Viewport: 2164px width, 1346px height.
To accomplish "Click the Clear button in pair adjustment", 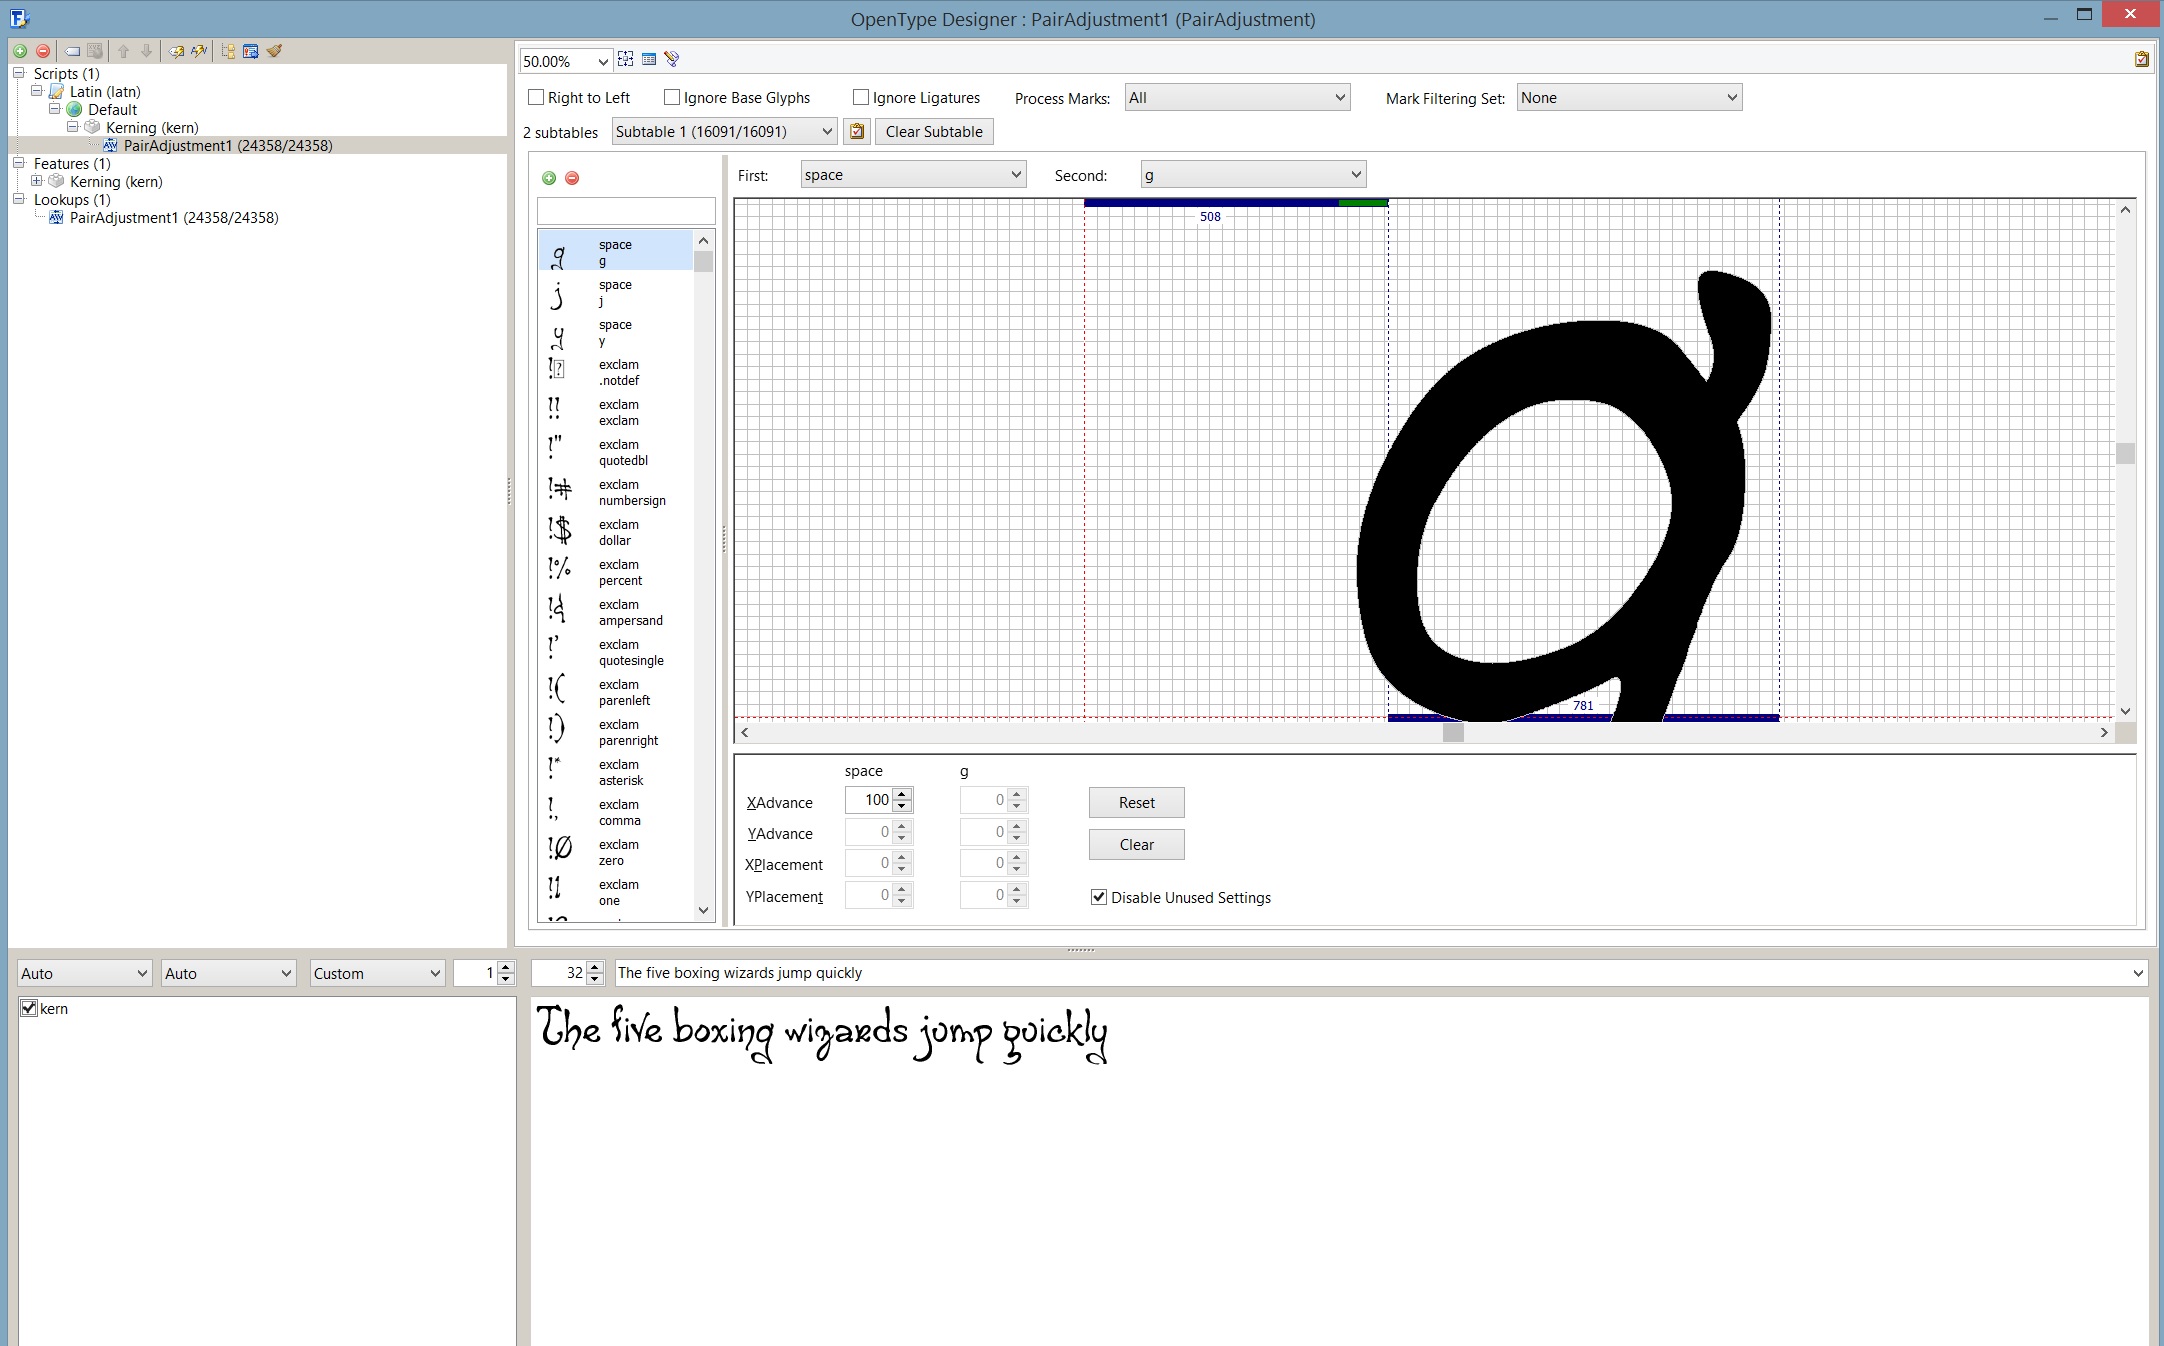I will click(1136, 844).
